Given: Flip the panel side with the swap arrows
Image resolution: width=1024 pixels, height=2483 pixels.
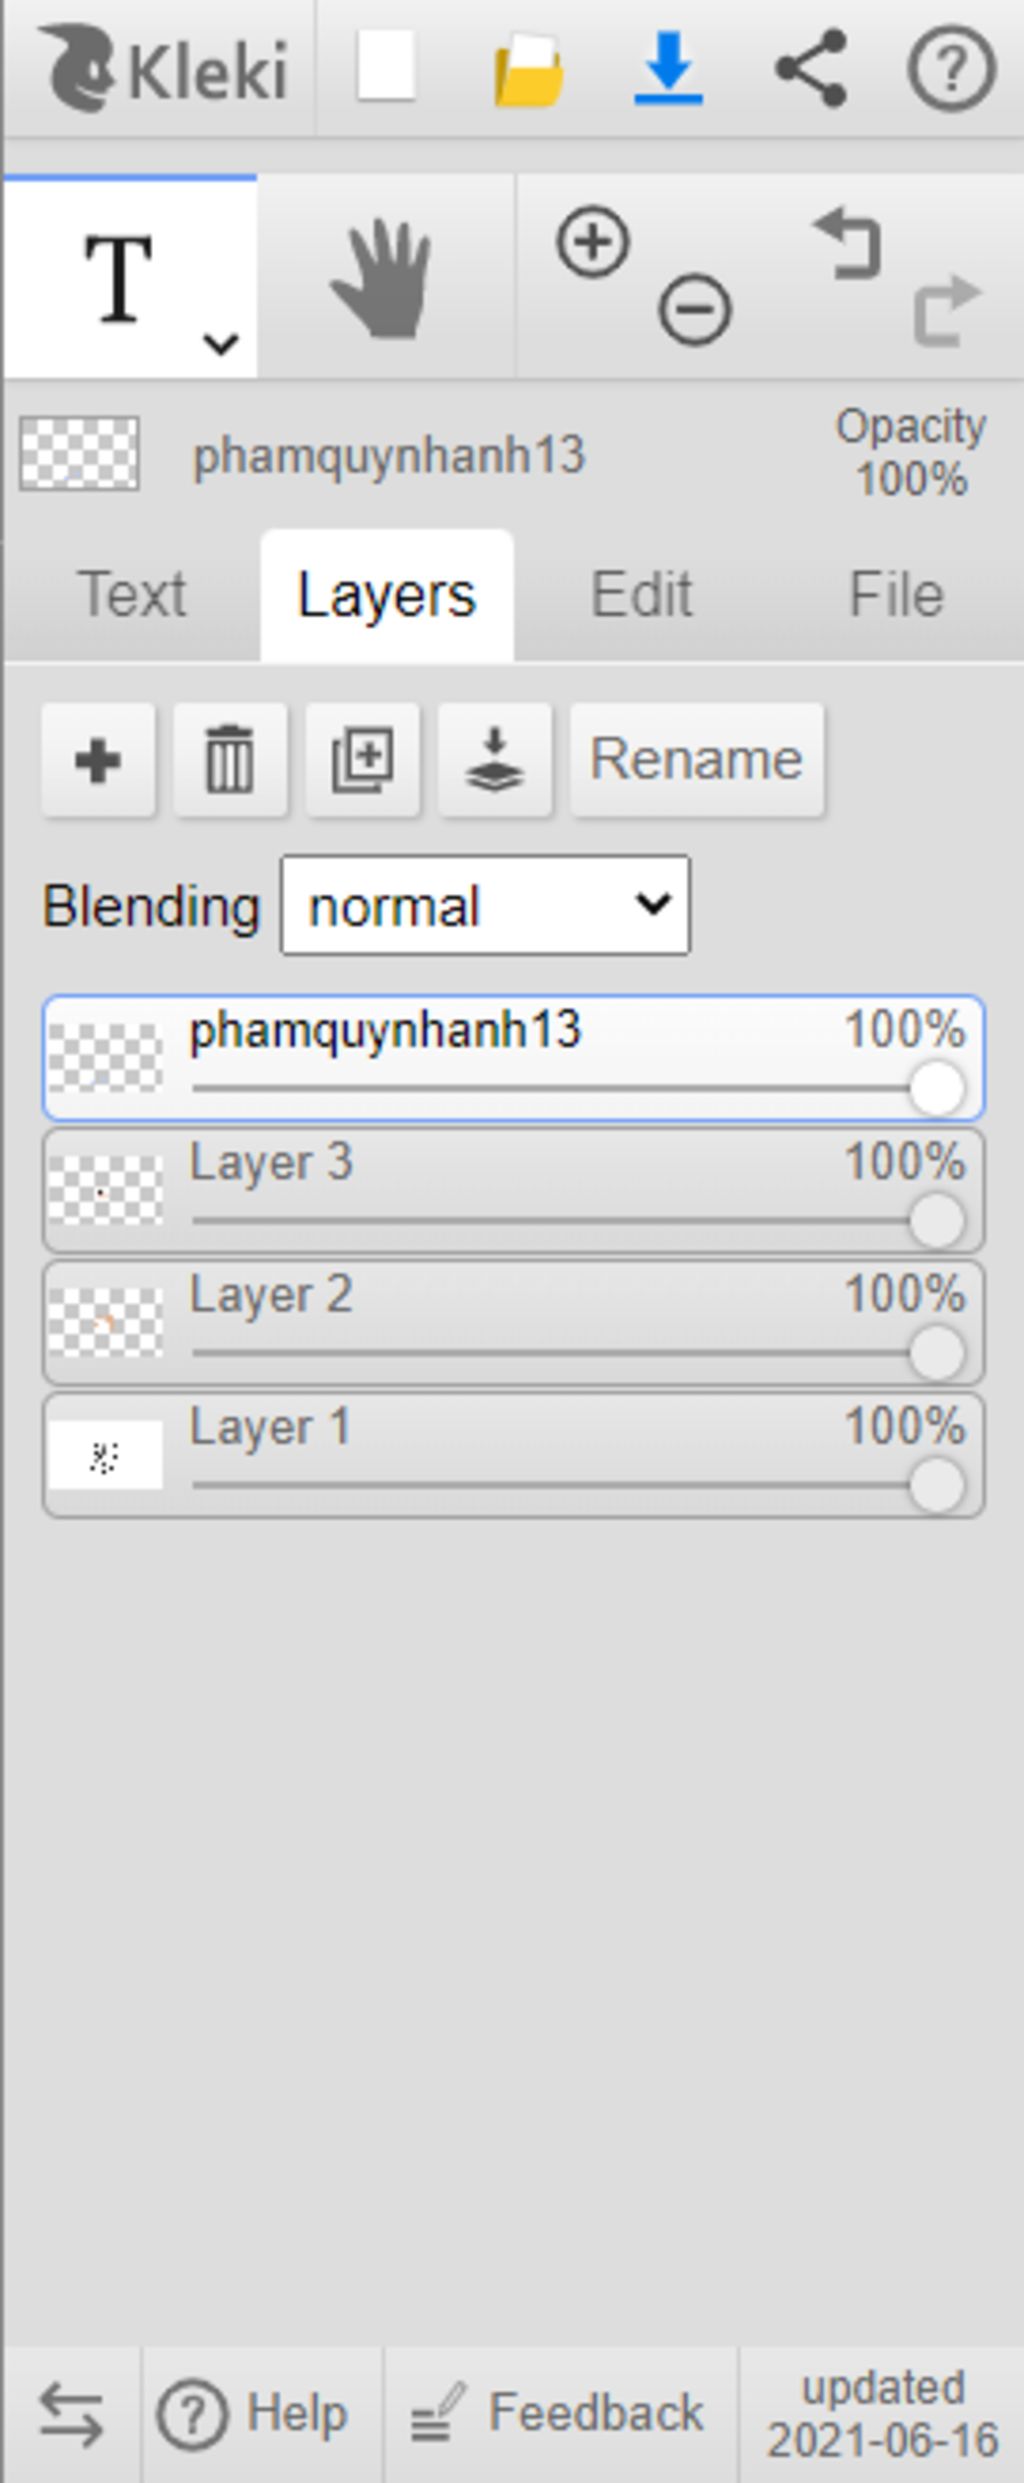Looking at the screenshot, I should [x=71, y=2414].
